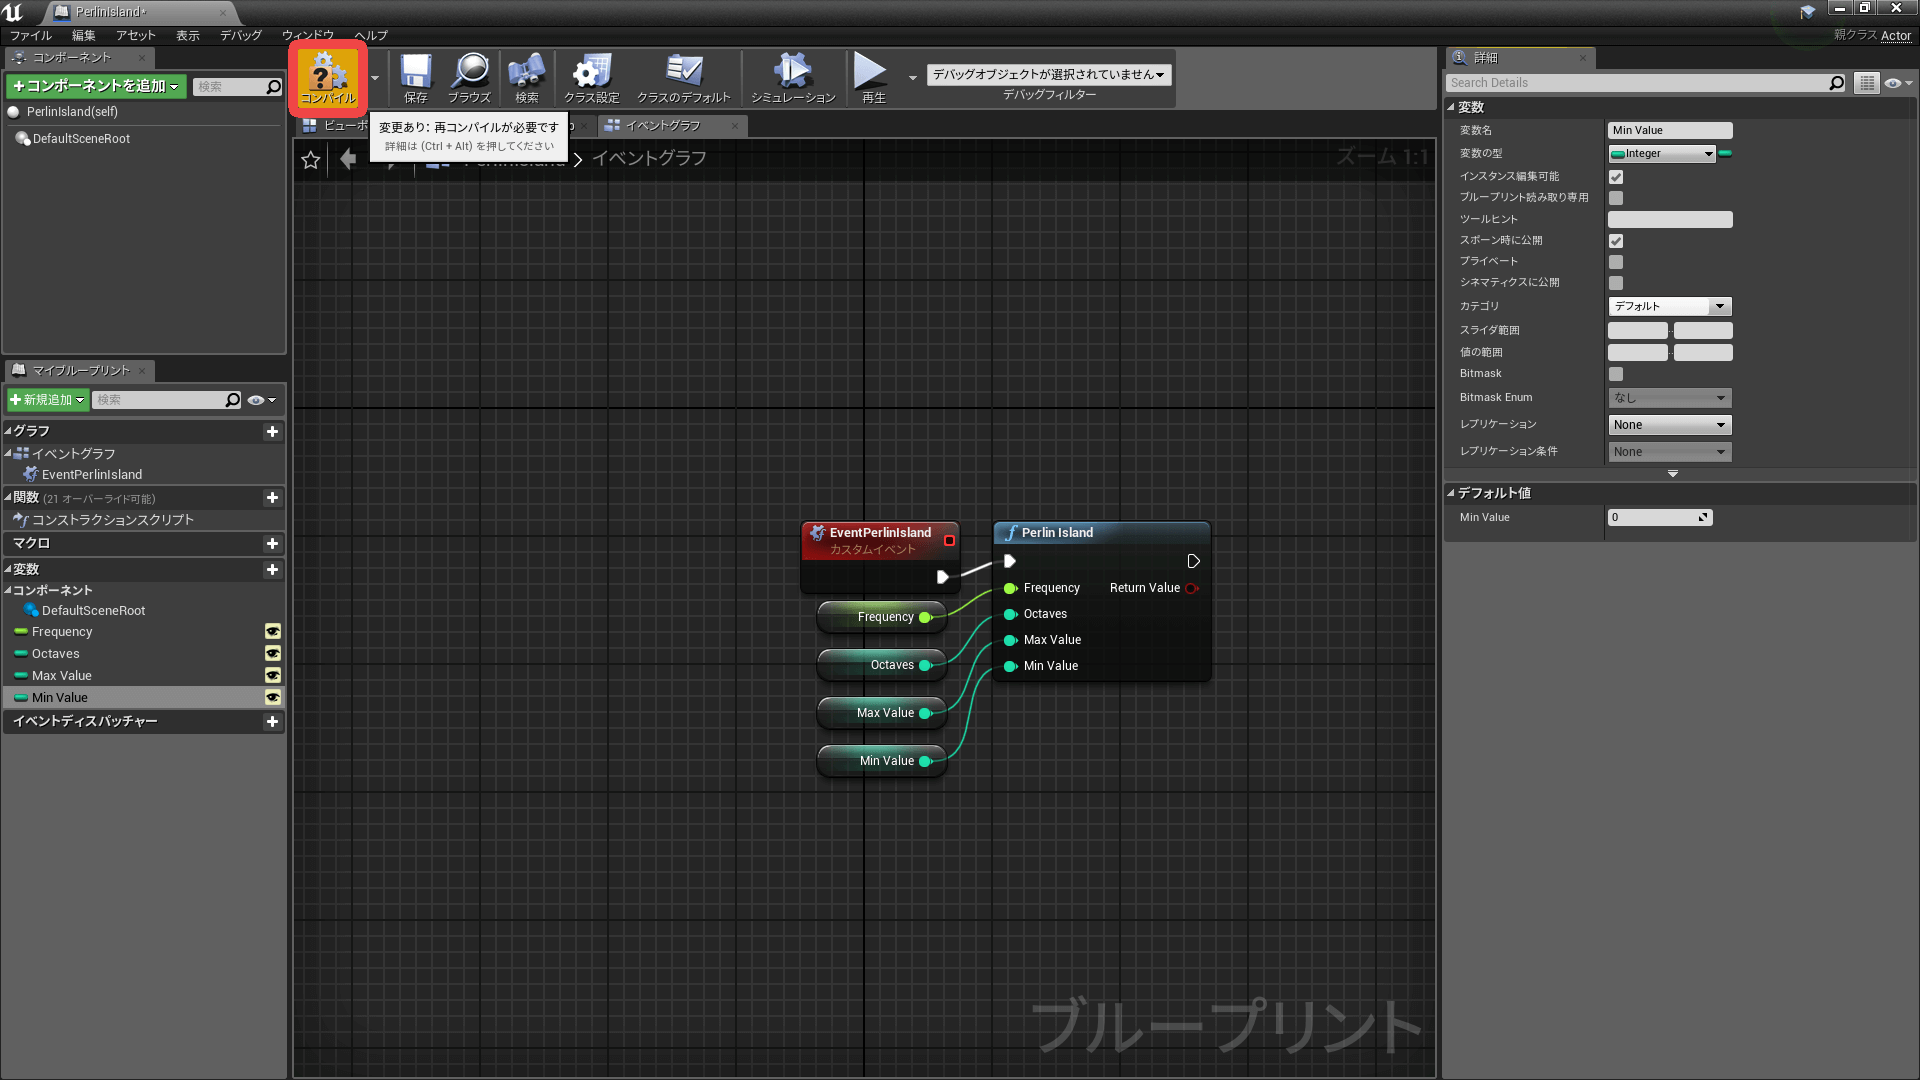Toggle Blueprint read-only (ブループリント読み取り専用) checkbox

[1616, 198]
